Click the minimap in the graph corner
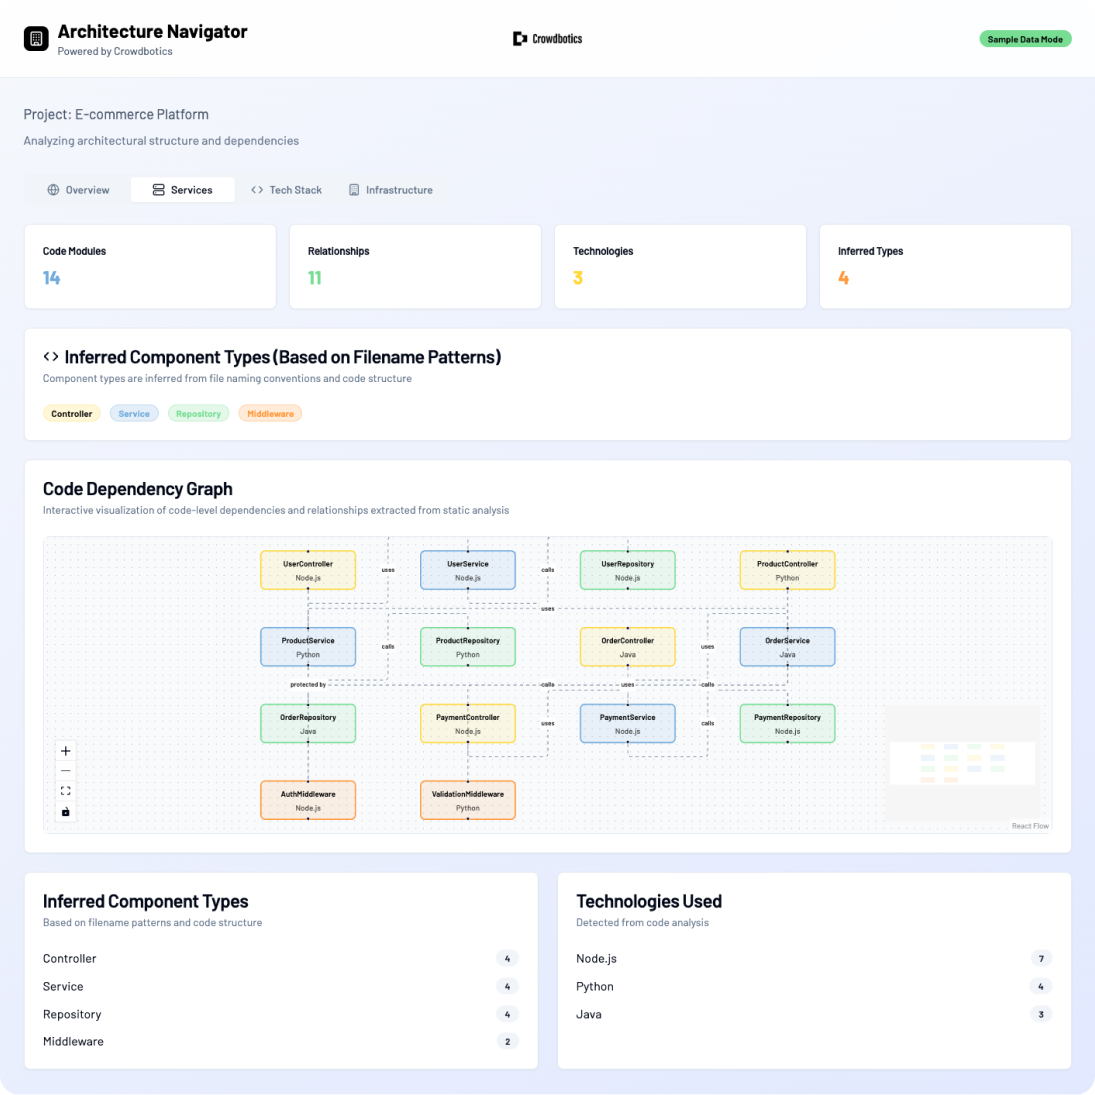 pyautogui.click(x=963, y=762)
